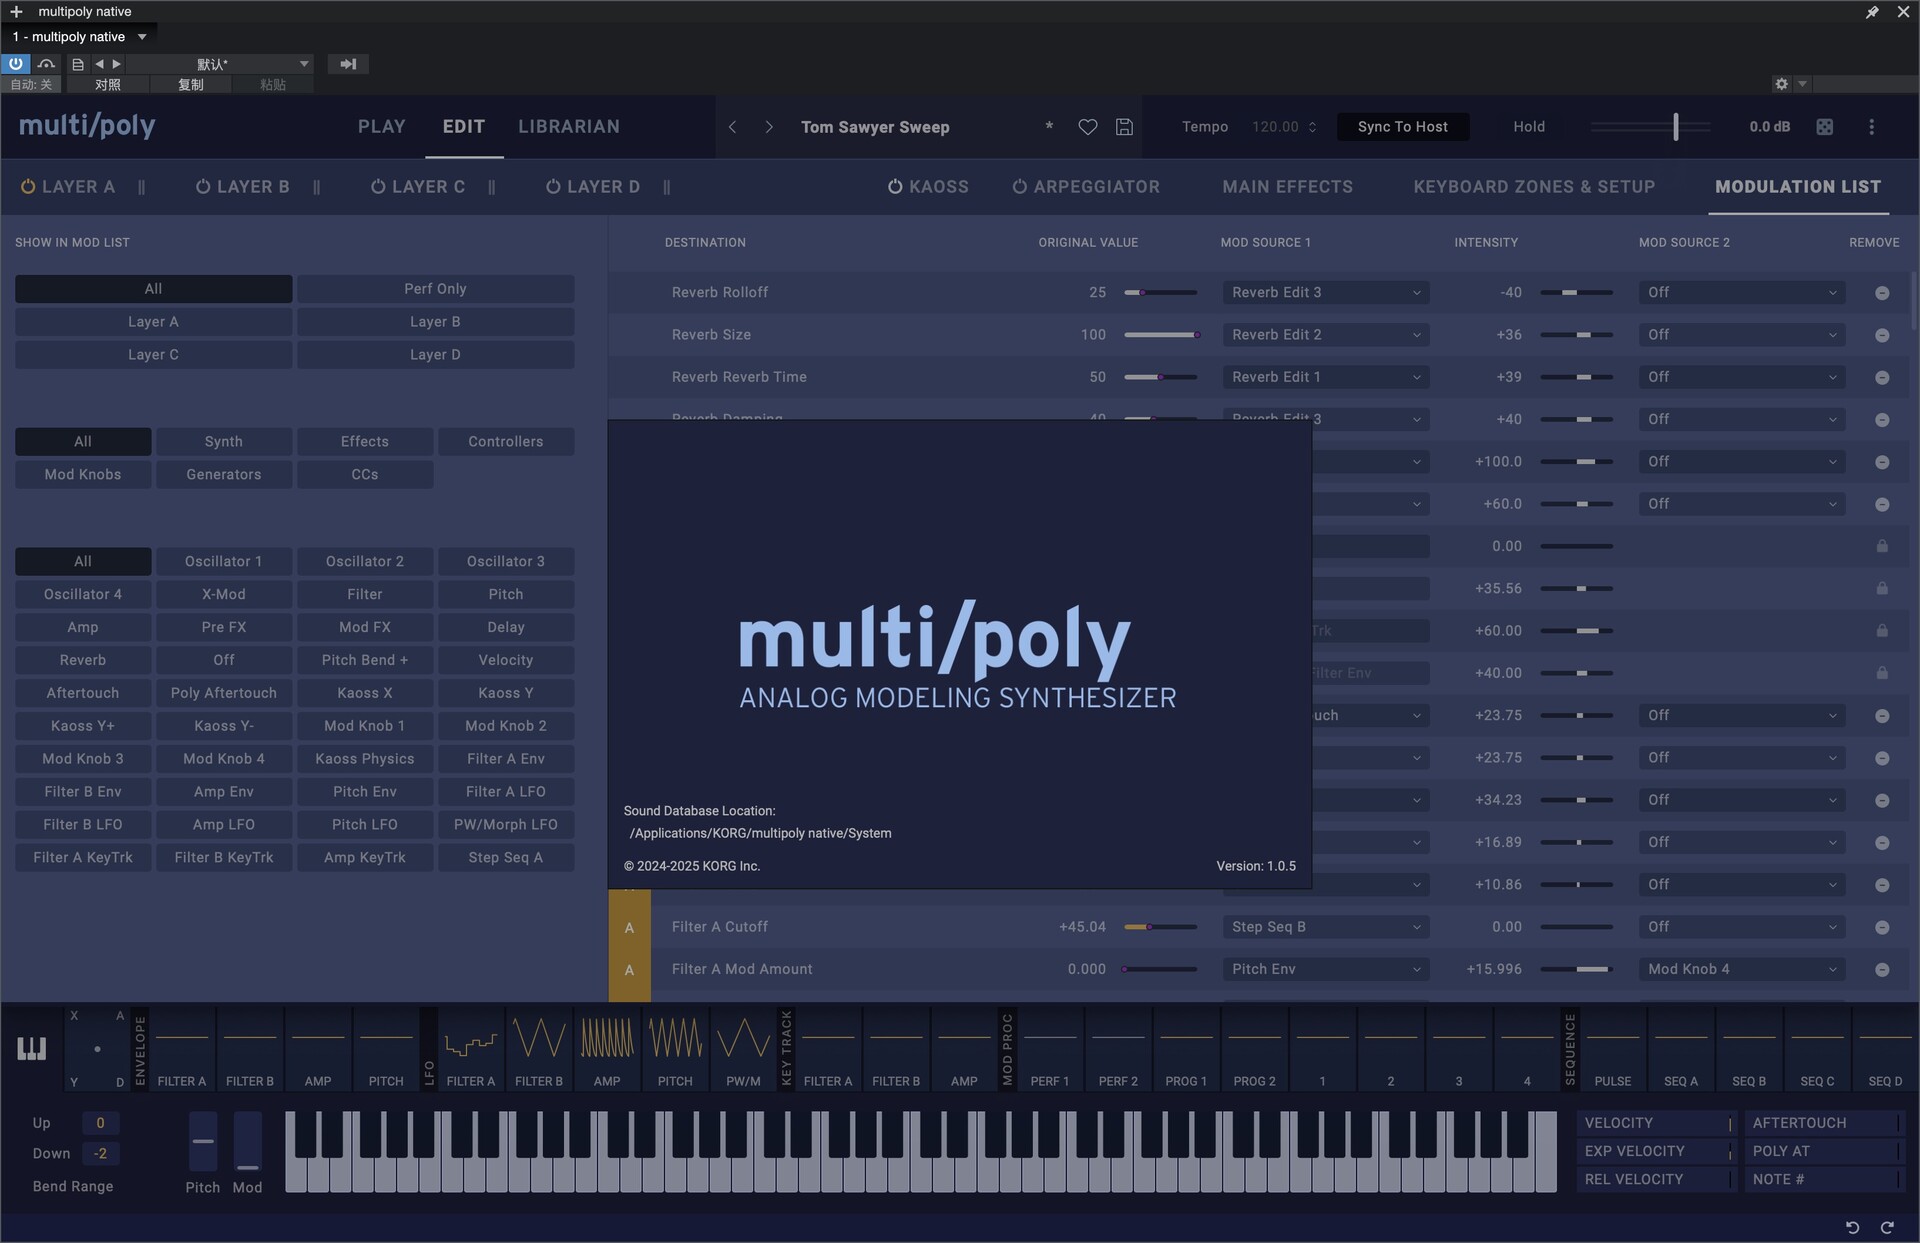Open the Step Seq B source dropdown
Viewport: 1920px width, 1243px height.
click(x=1325, y=927)
